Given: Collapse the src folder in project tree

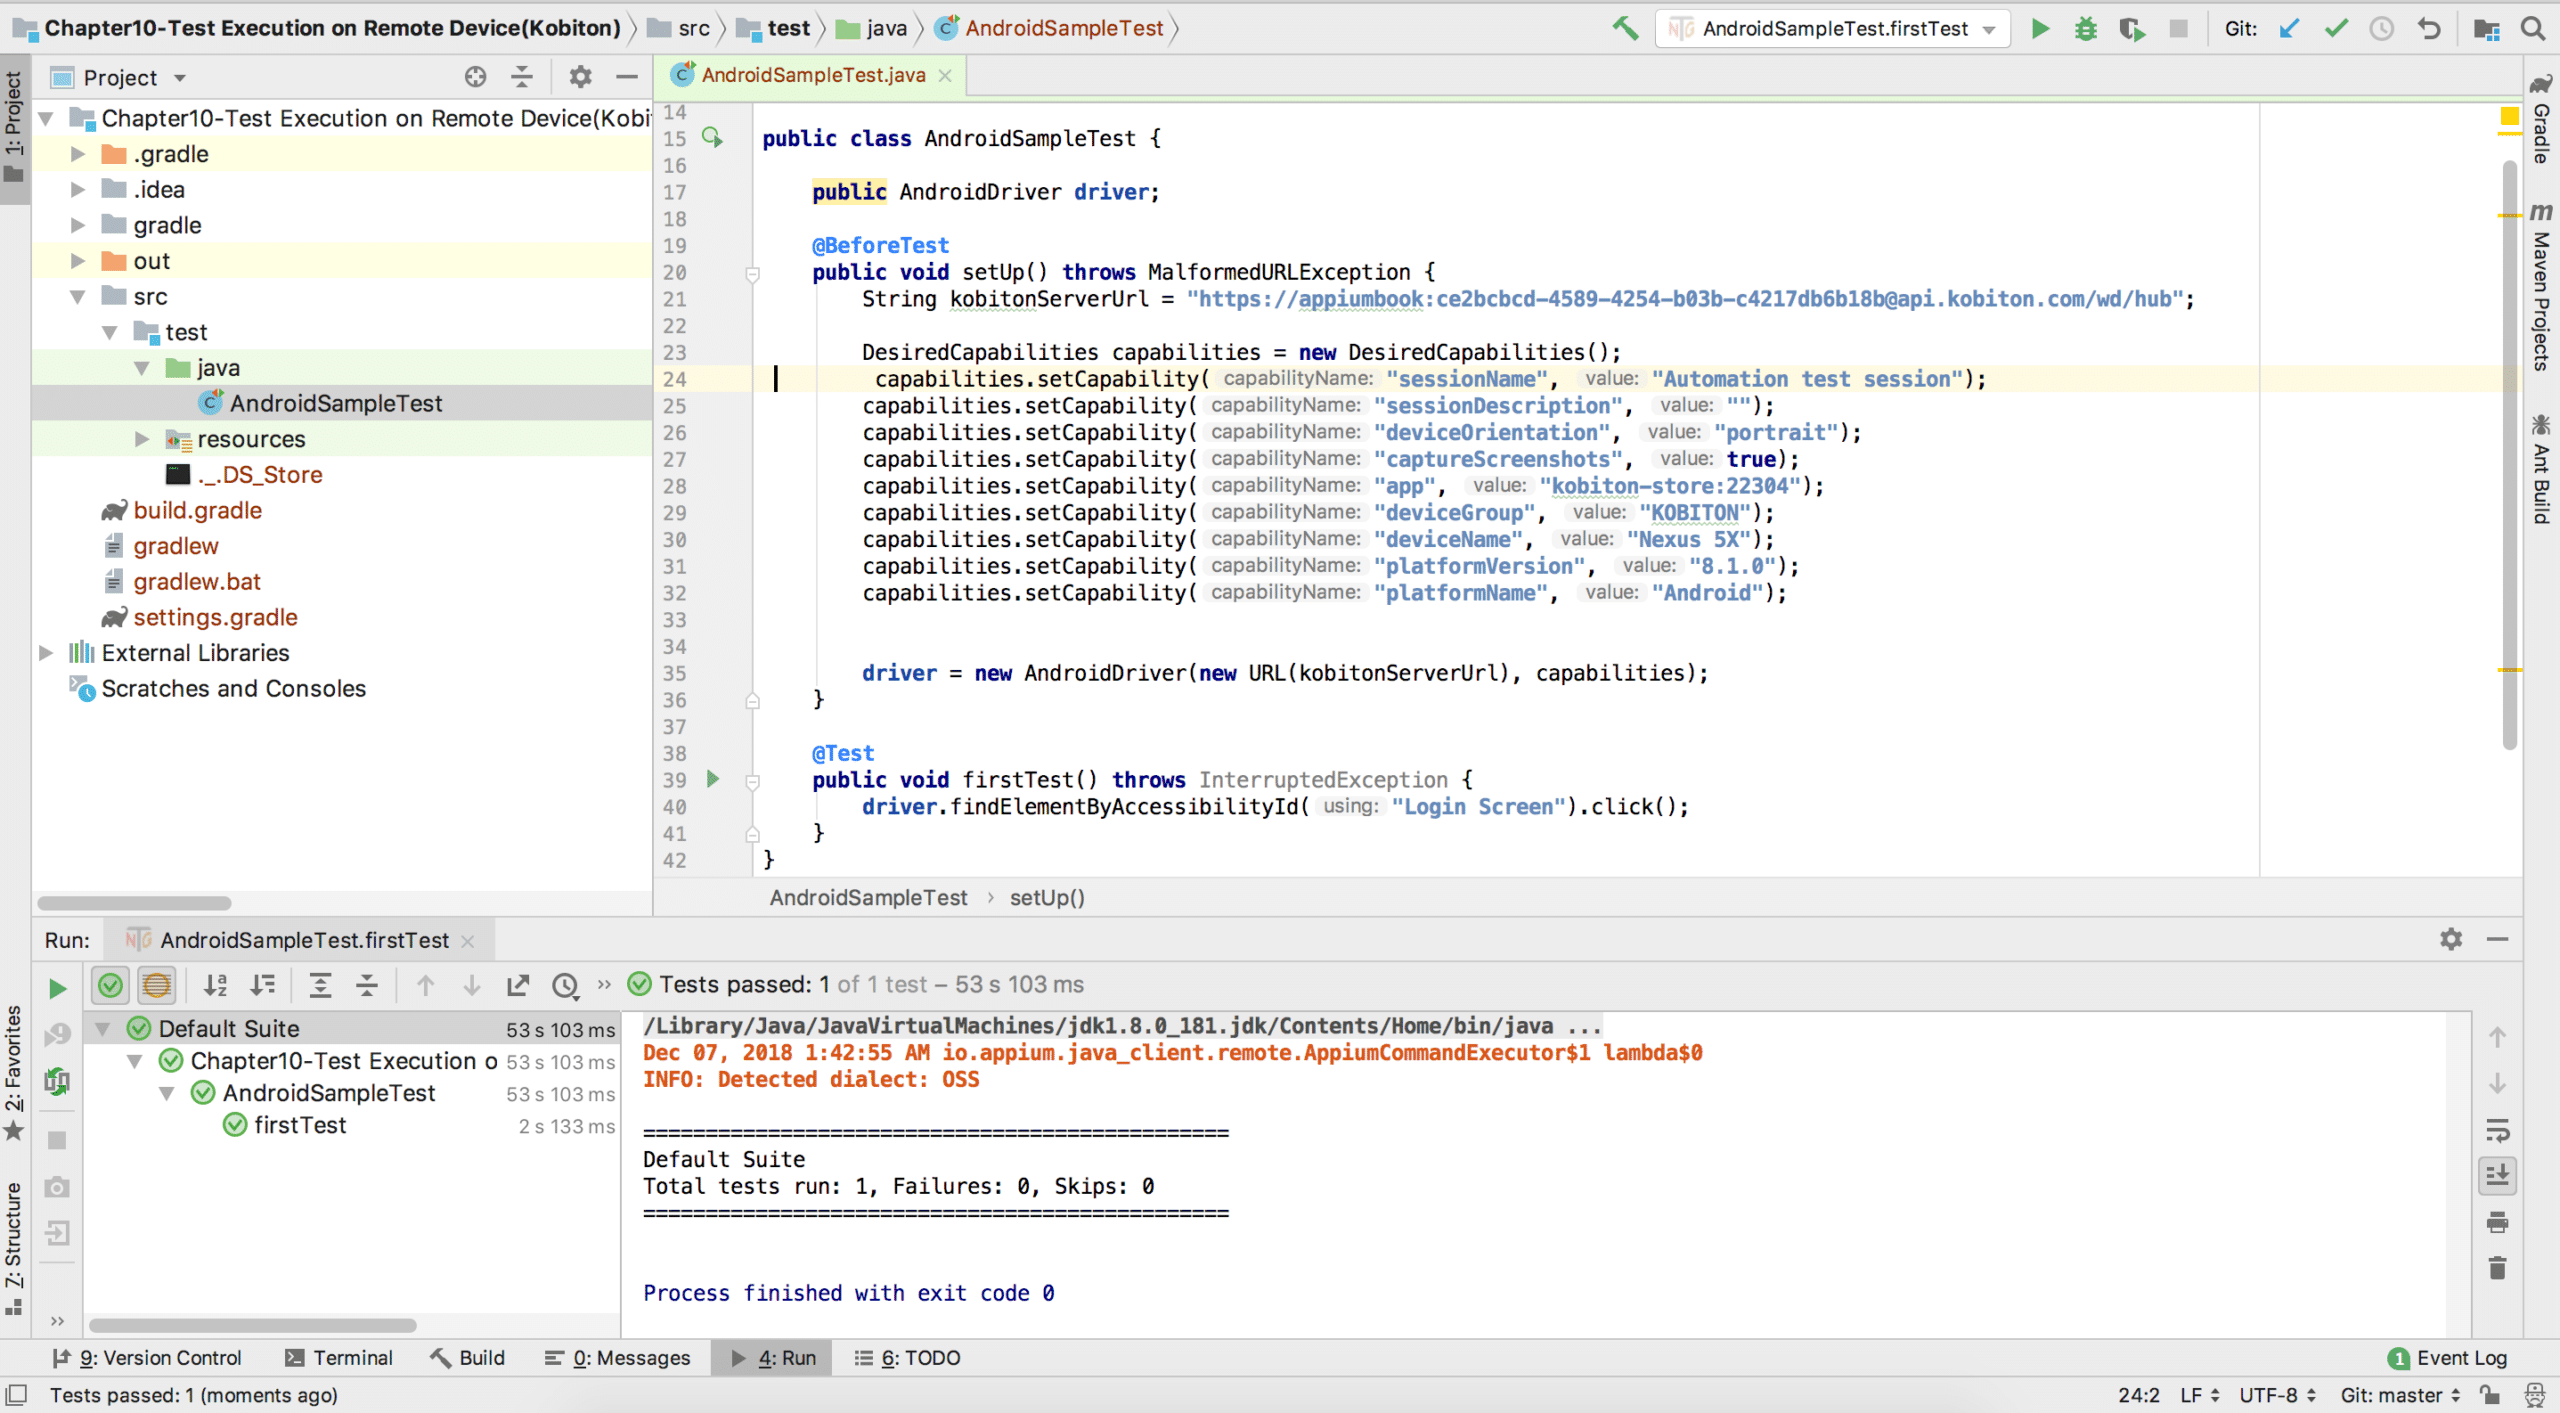Looking at the screenshot, I should (78, 297).
